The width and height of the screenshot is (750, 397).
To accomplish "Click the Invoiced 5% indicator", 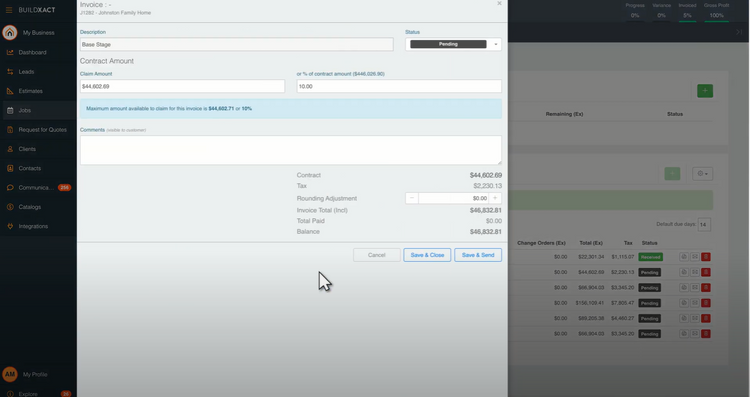I will [x=687, y=11].
